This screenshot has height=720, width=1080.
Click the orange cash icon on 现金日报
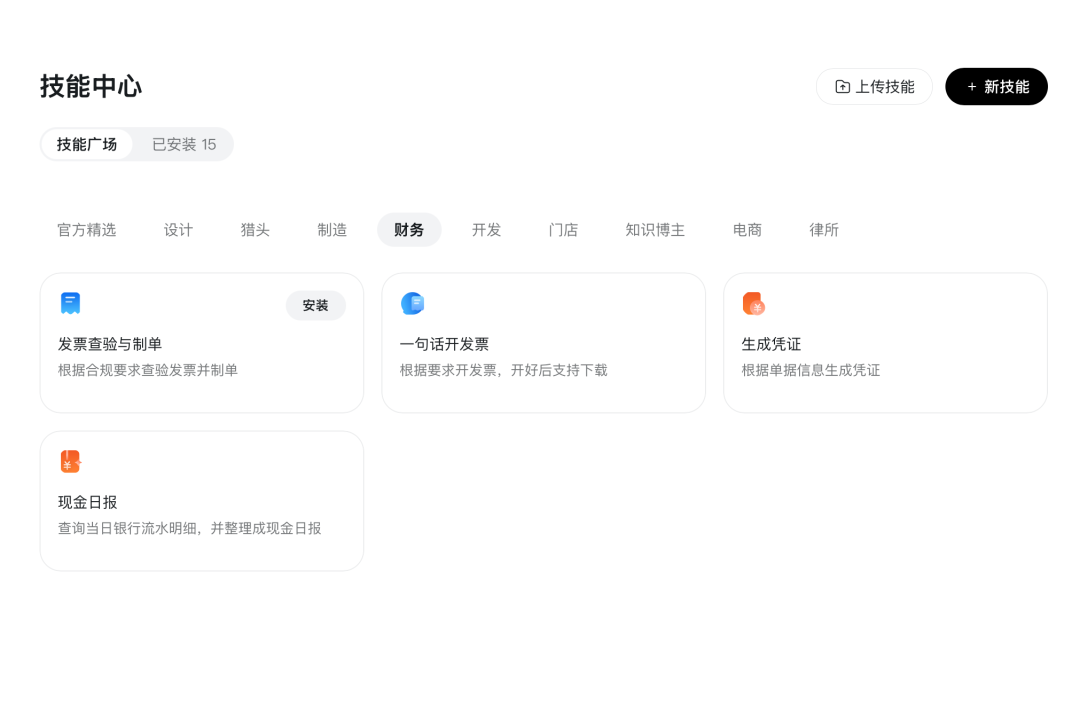tap(70, 462)
